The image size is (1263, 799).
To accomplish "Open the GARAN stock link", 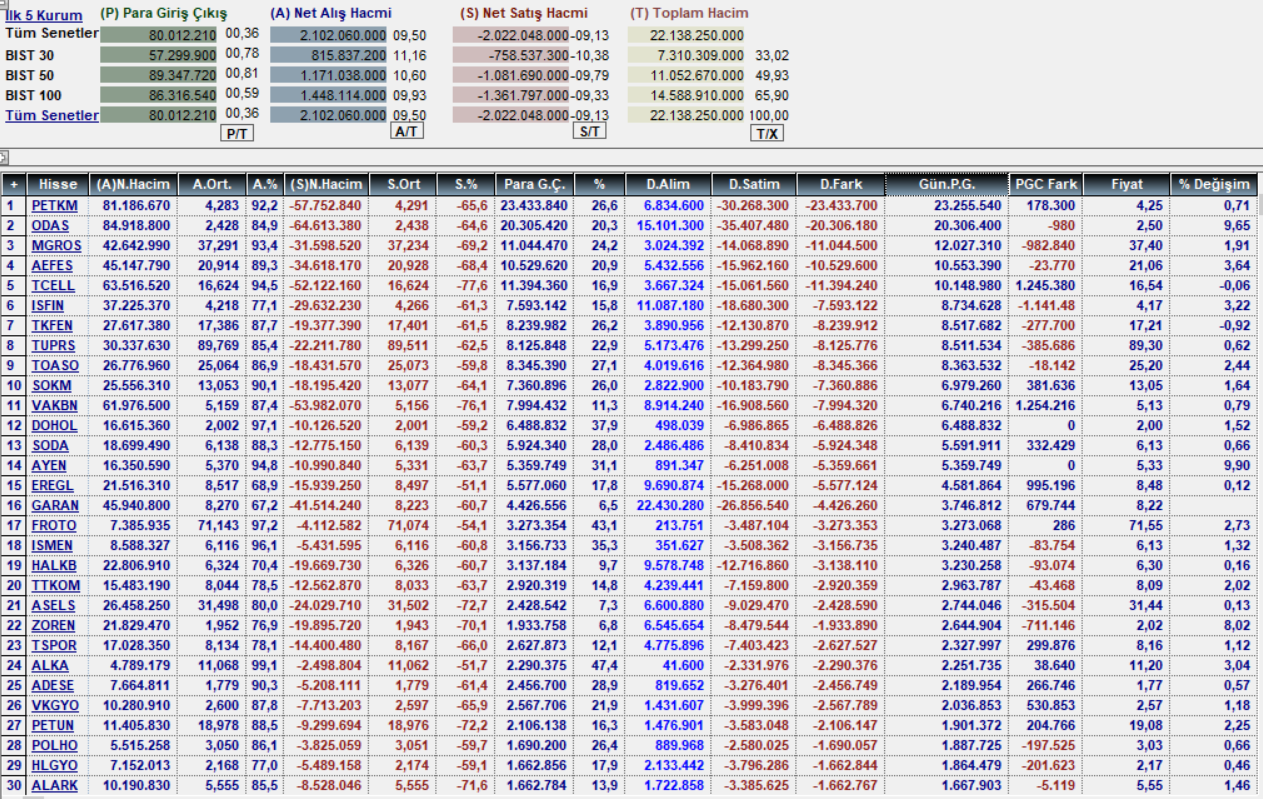I will point(54,505).
